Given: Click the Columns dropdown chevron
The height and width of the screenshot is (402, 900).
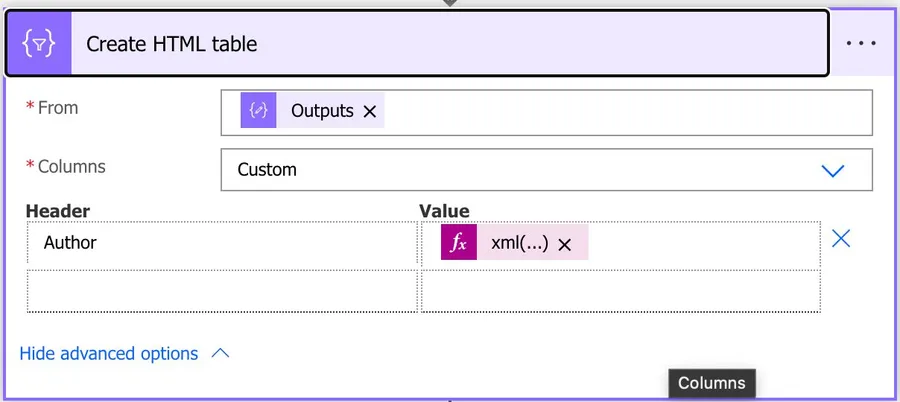Looking at the screenshot, I should (x=833, y=170).
